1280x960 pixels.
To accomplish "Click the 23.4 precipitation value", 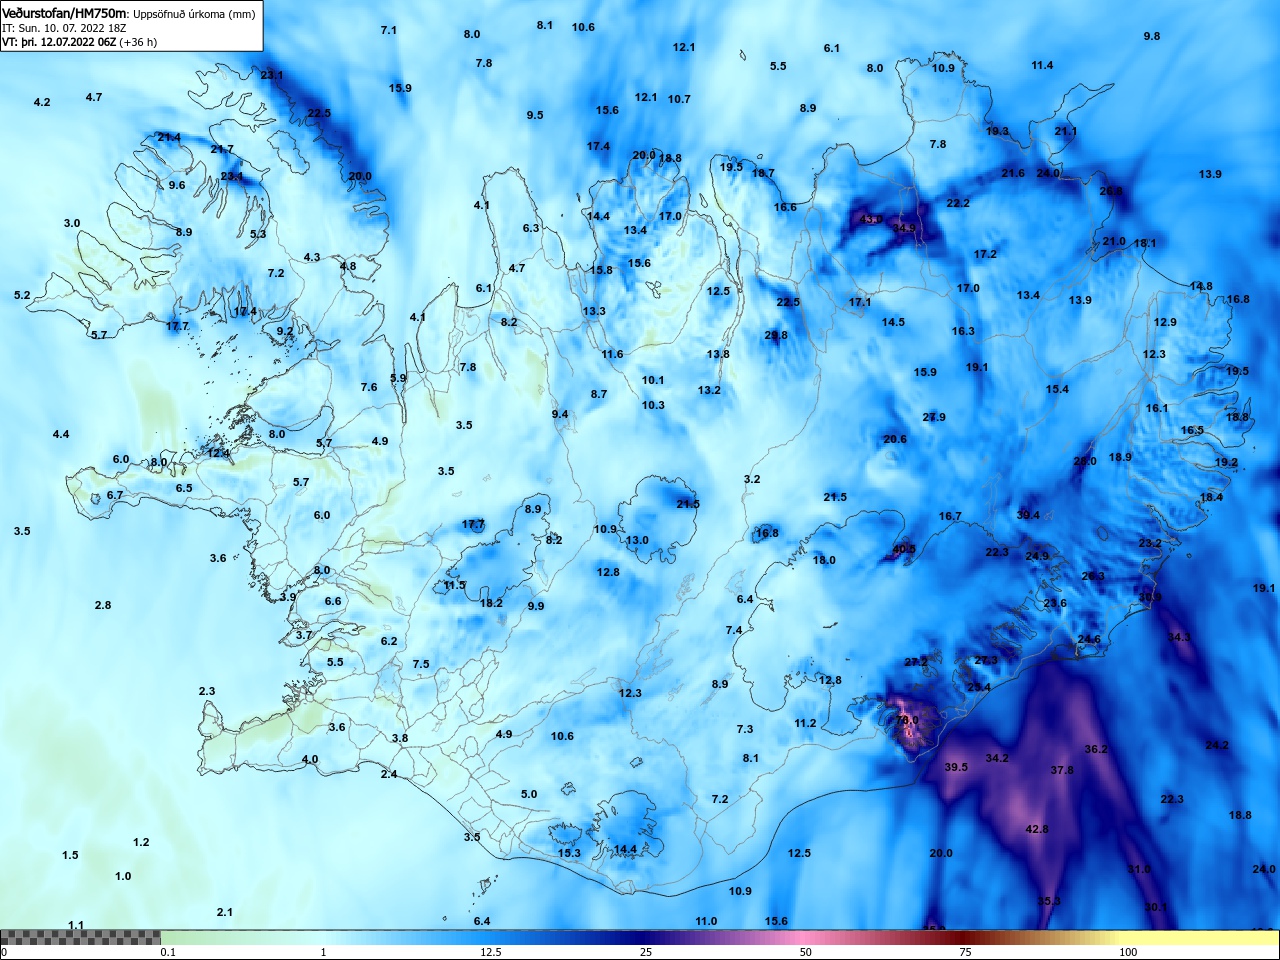I will tap(979, 687).
